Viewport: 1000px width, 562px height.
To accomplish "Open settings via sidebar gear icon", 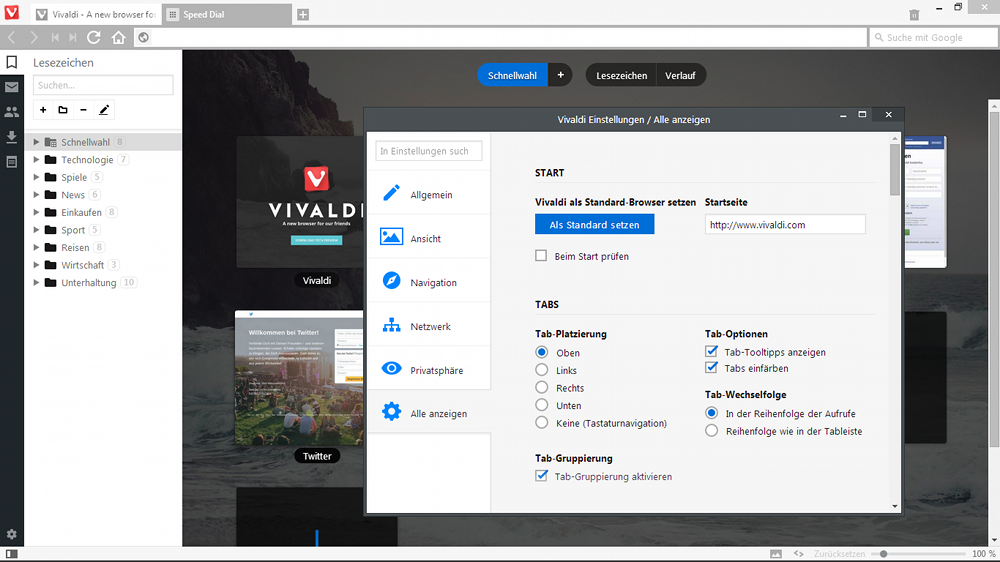I will click(x=11, y=535).
